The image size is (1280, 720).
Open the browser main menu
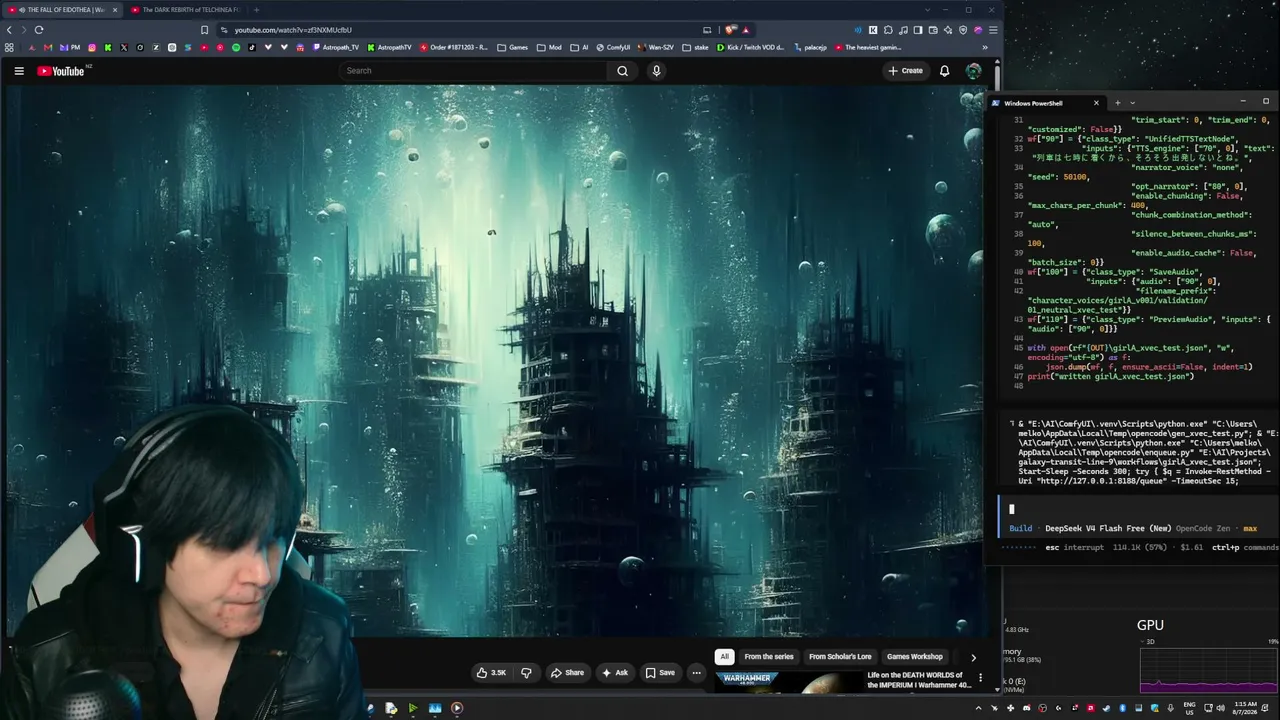pos(993,30)
